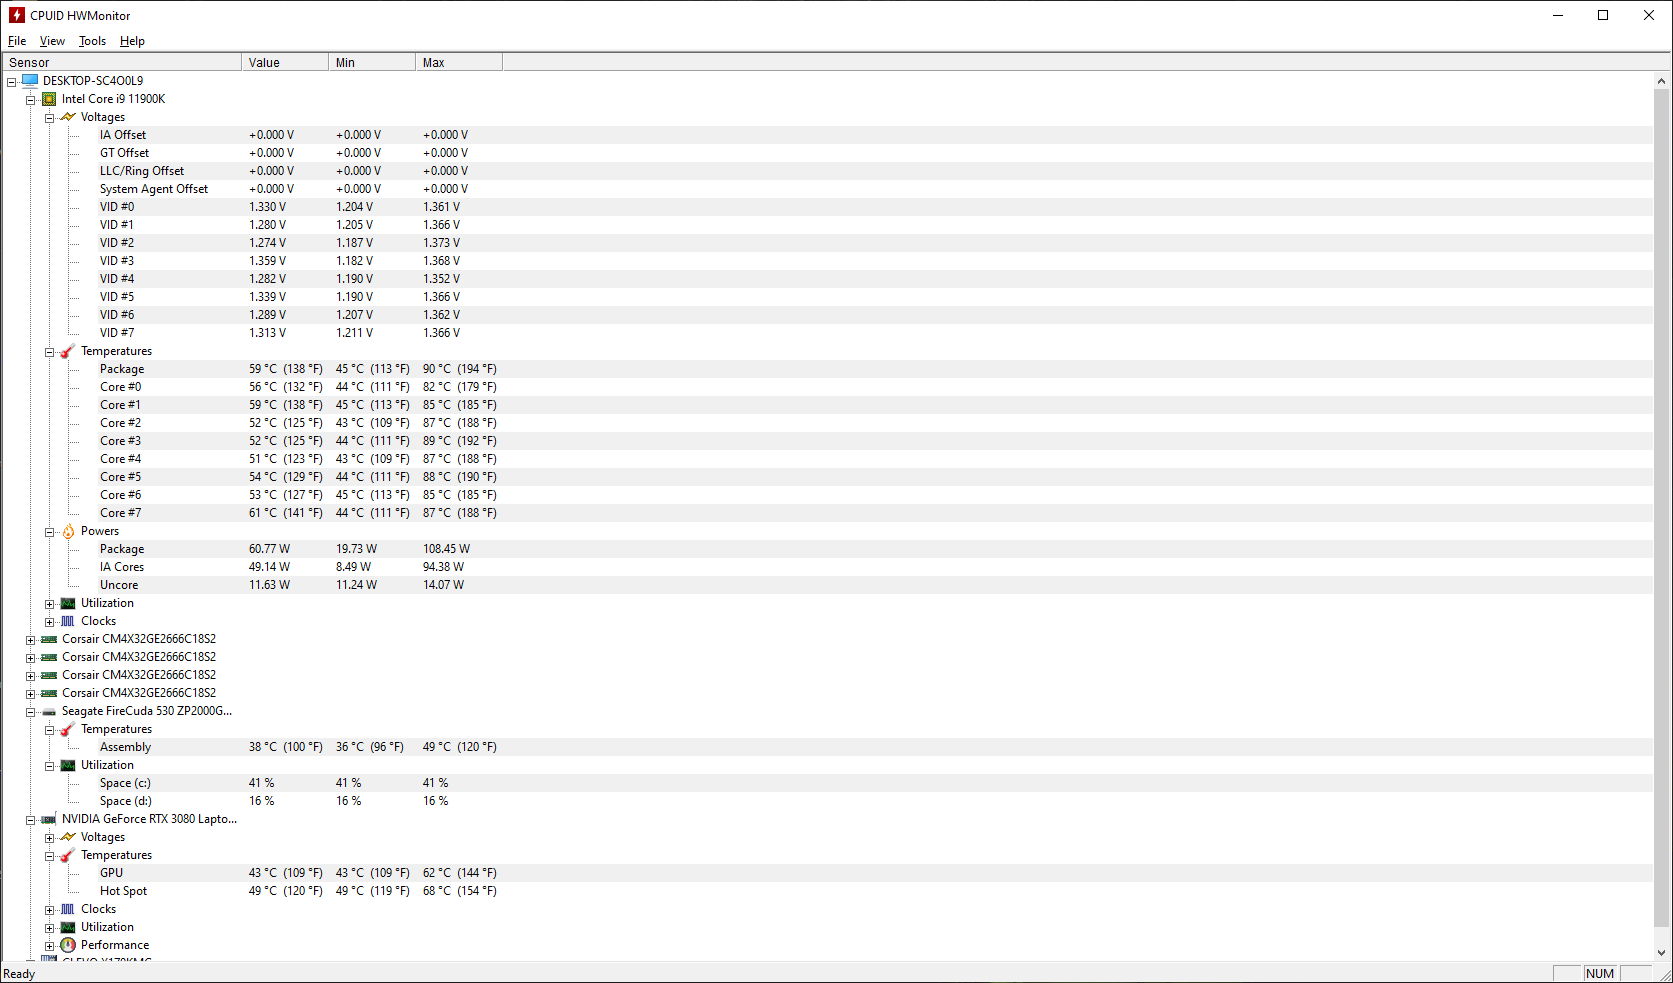The width and height of the screenshot is (1673, 983).
Task: Collapse the CPU Voltages section
Action: click(x=50, y=118)
